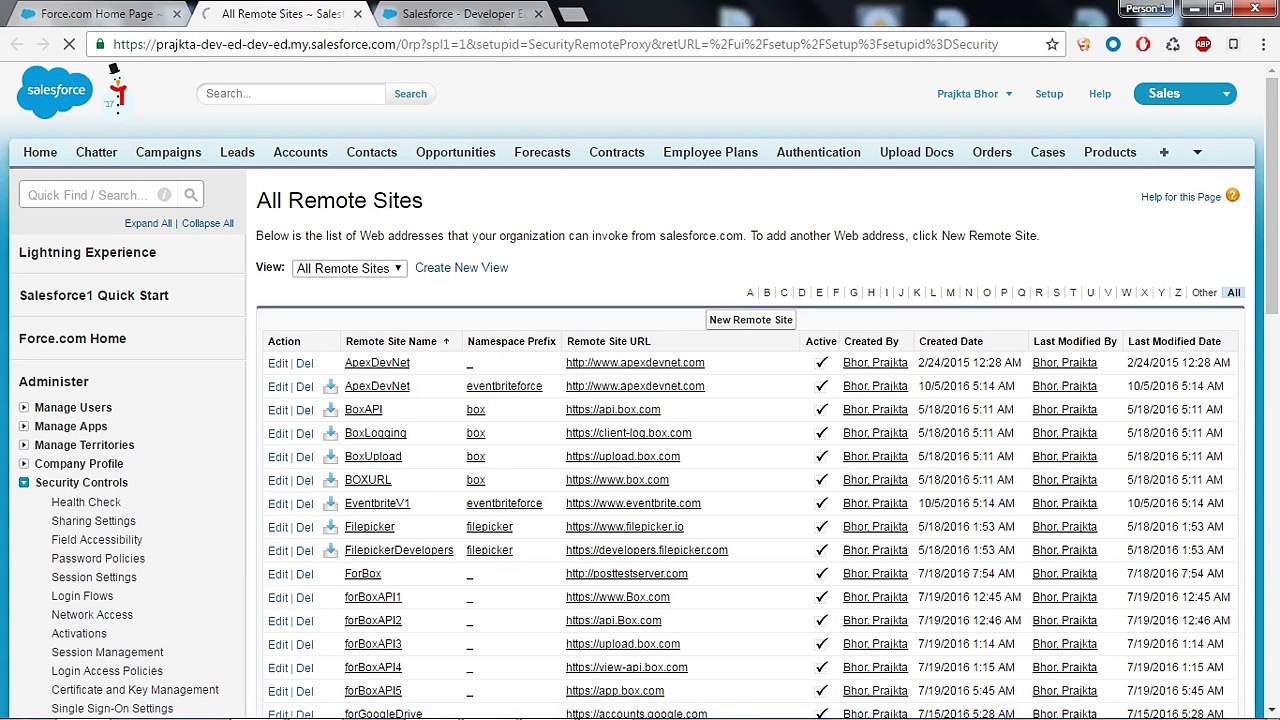Click the Help for this Page question icon
The image size is (1280, 720).
coord(1233,196)
